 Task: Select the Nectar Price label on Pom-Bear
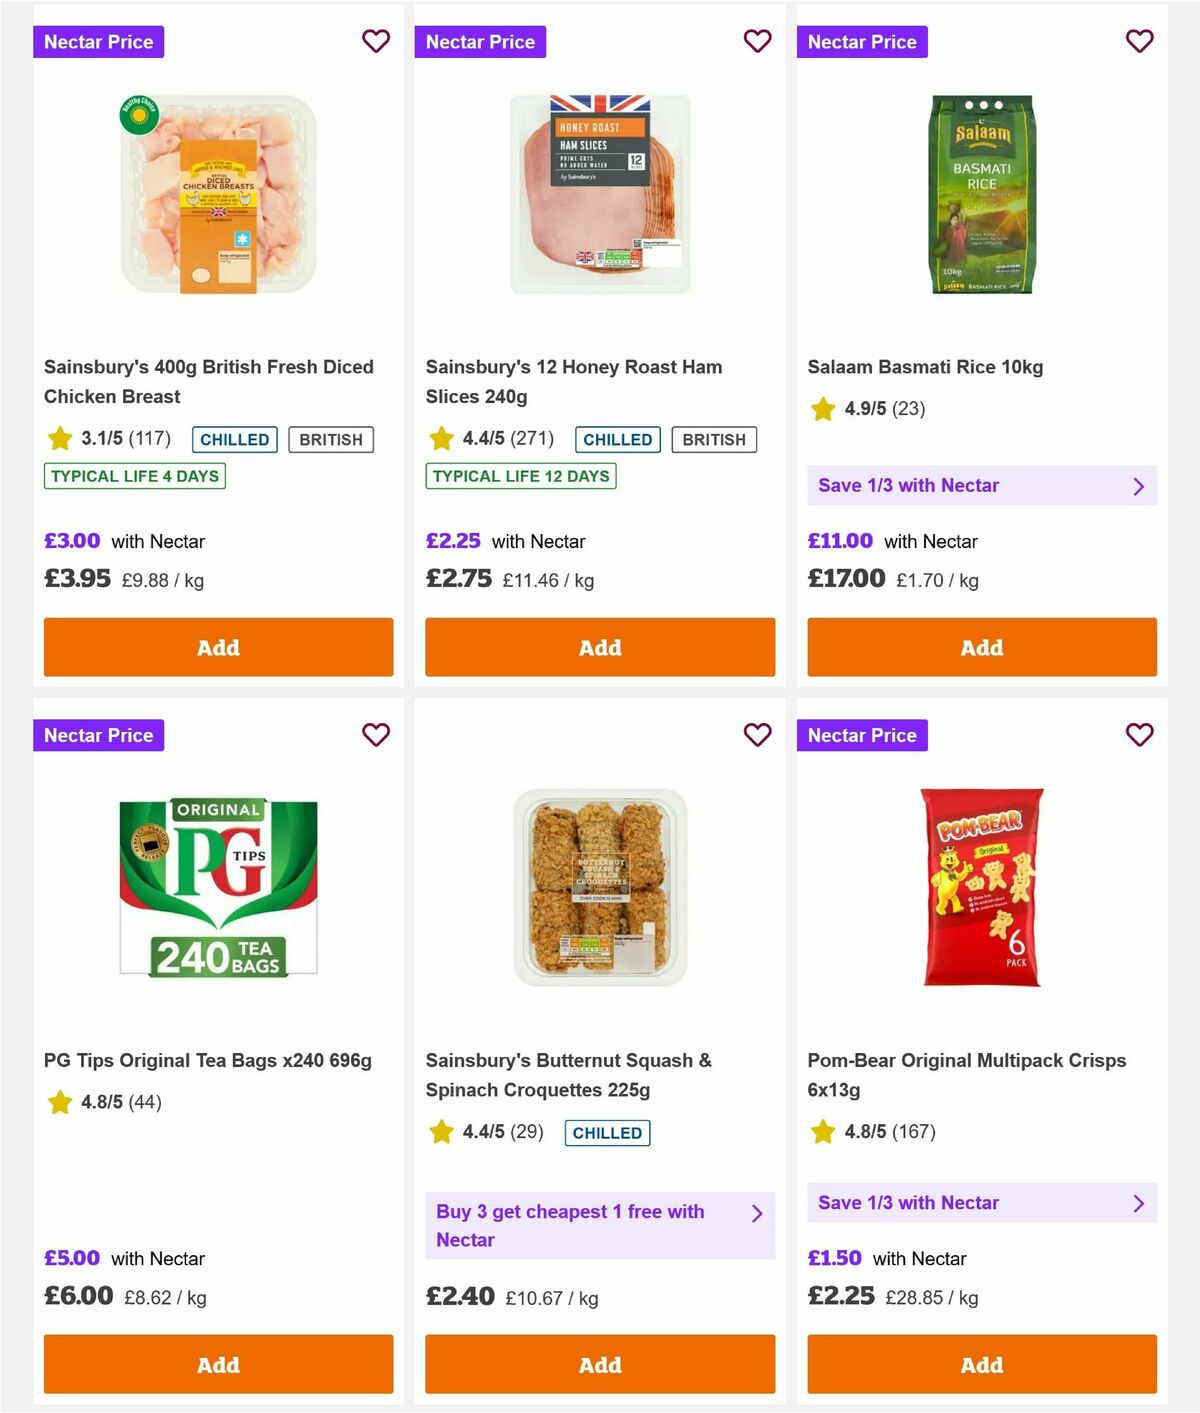(862, 735)
